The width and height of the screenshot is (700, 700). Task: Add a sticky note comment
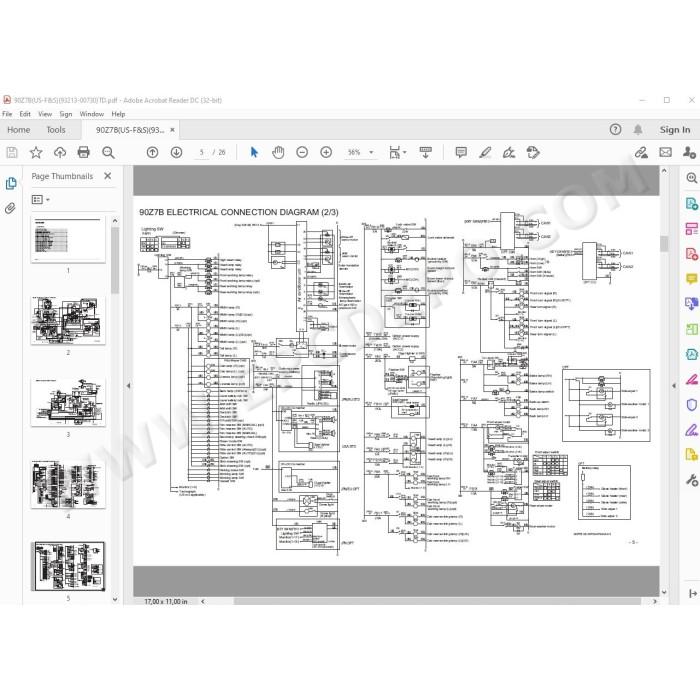pos(461,152)
